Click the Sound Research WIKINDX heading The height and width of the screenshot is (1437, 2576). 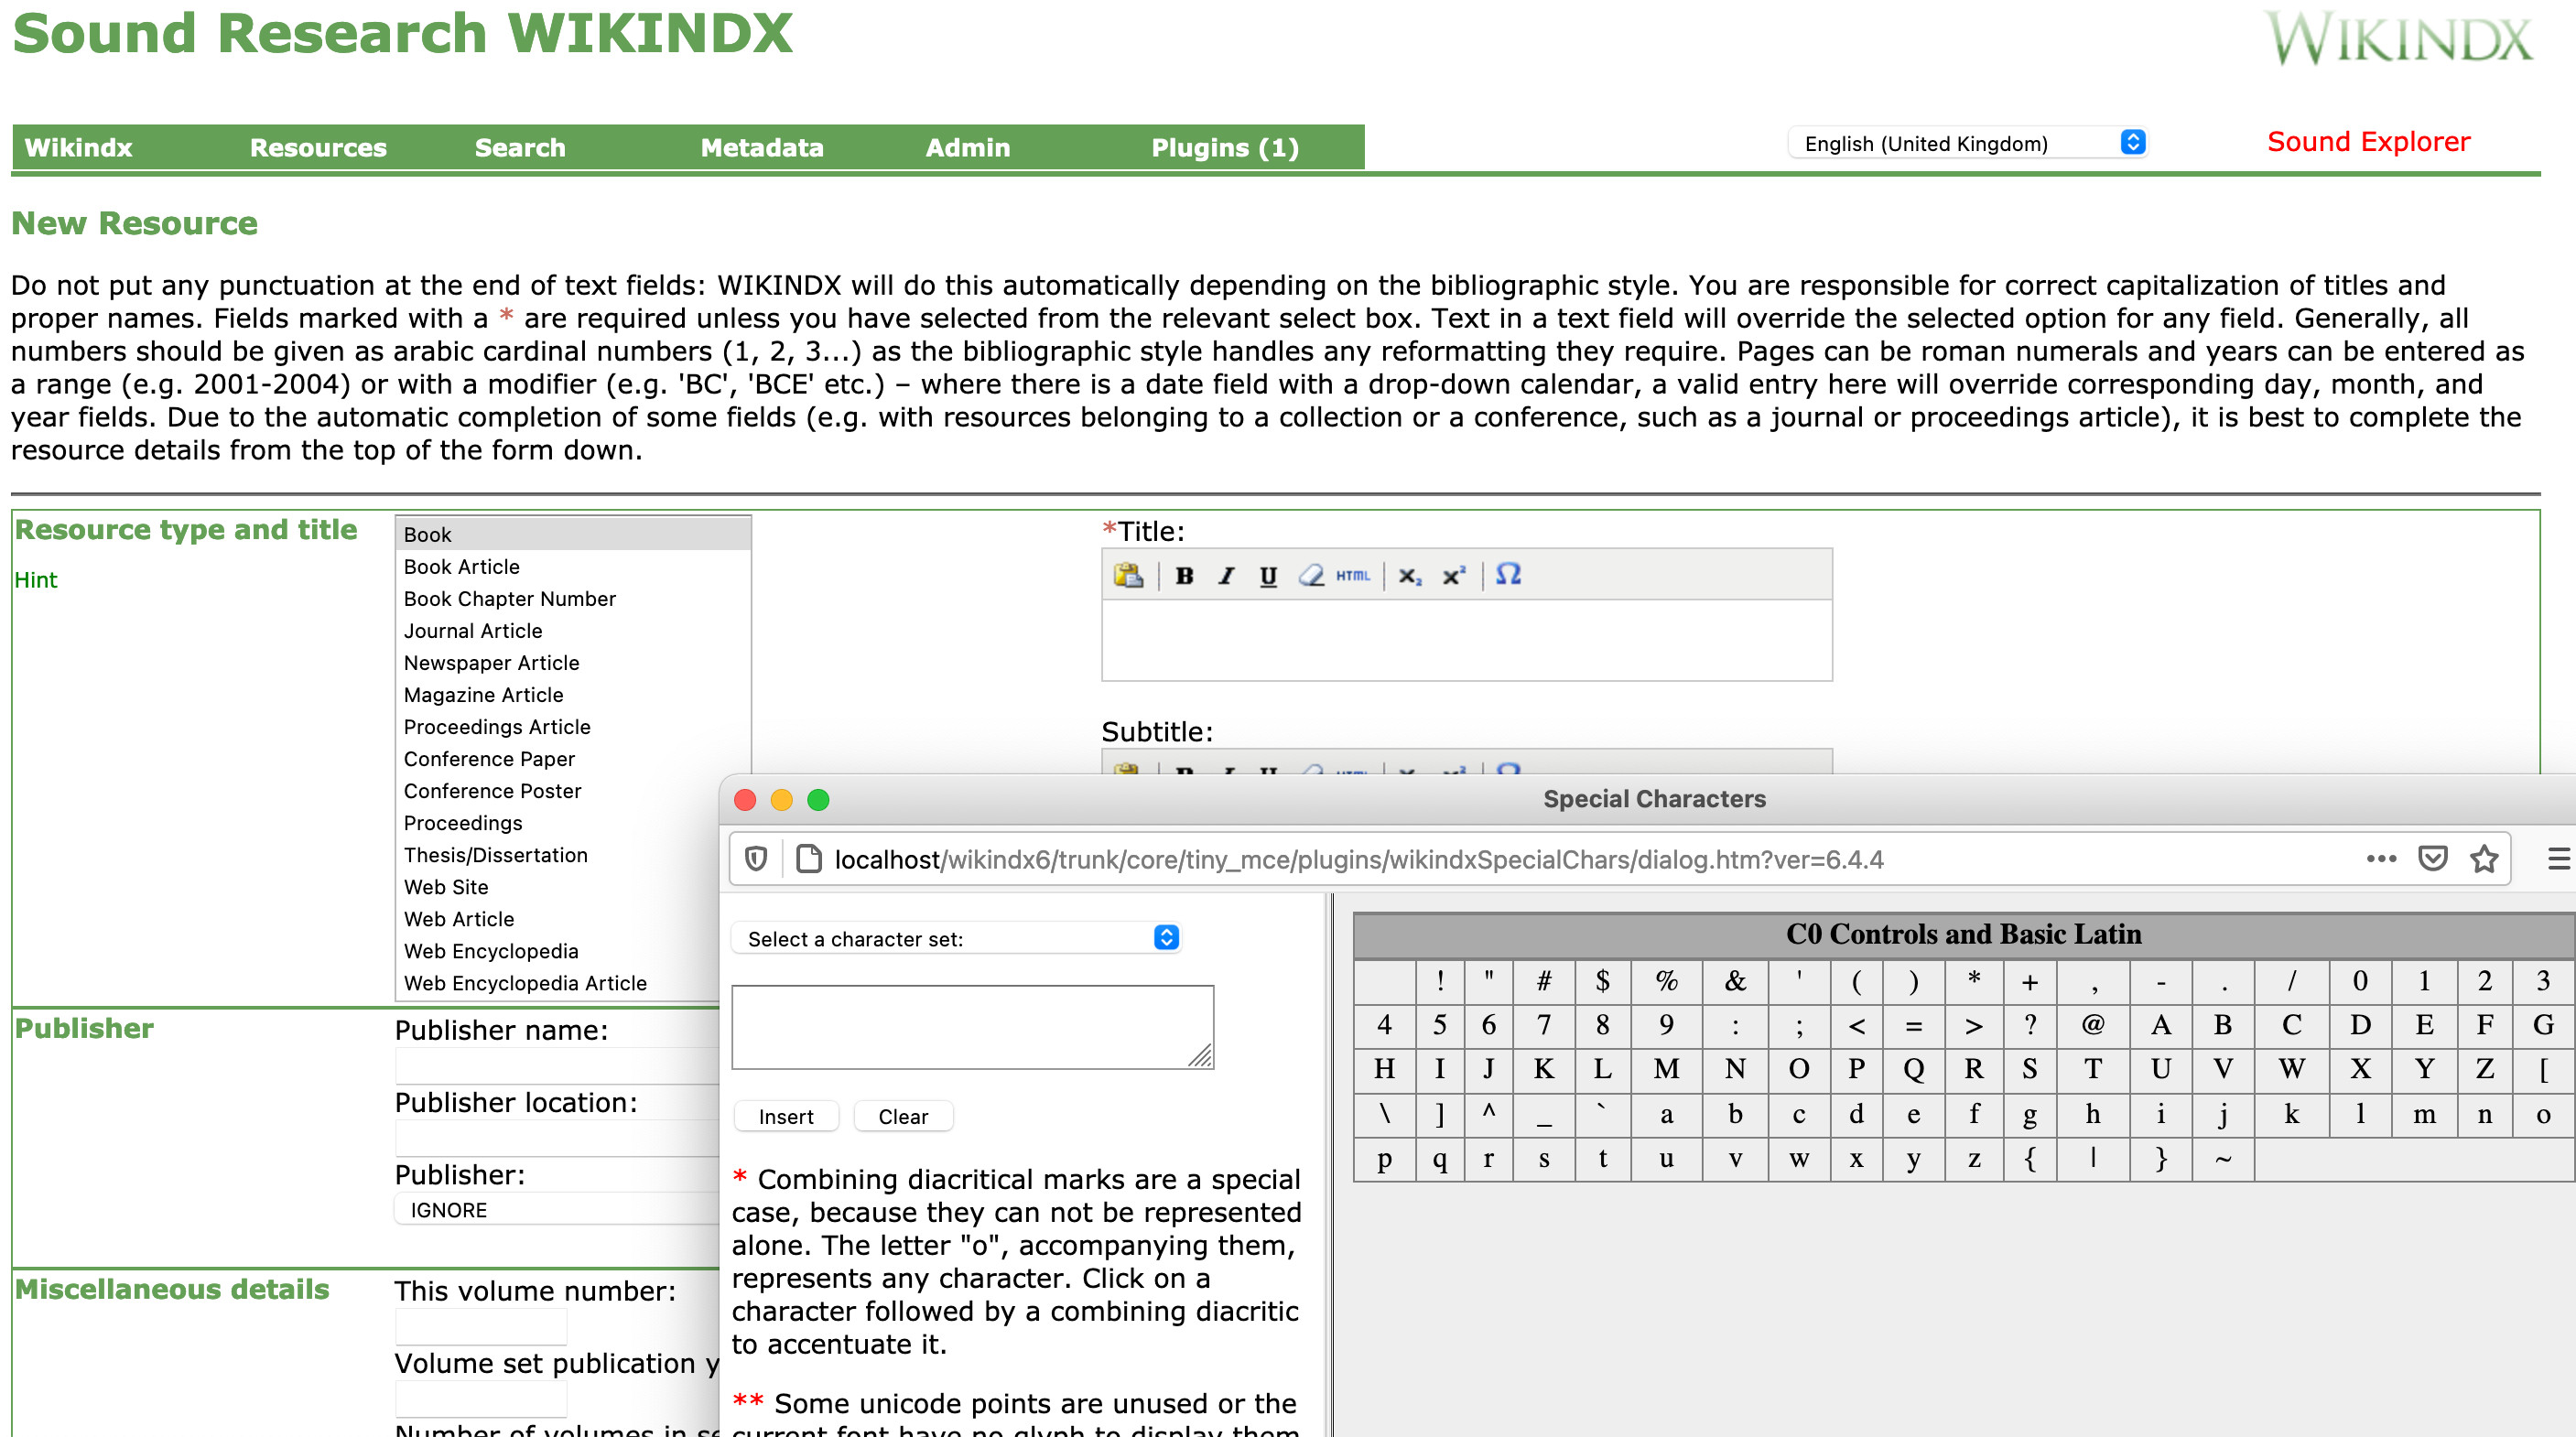[x=403, y=34]
